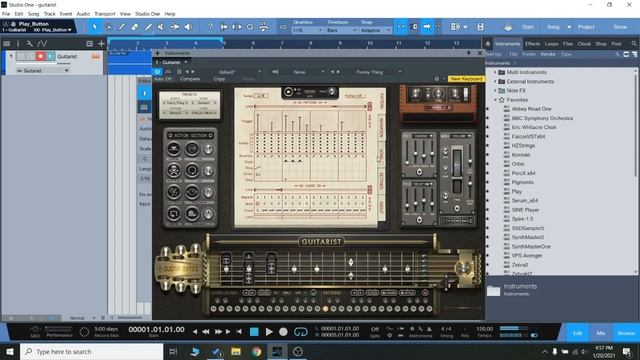Open the Snap Adaptive dropdown
This screenshot has height=360, width=640.
tap(376, 30)
